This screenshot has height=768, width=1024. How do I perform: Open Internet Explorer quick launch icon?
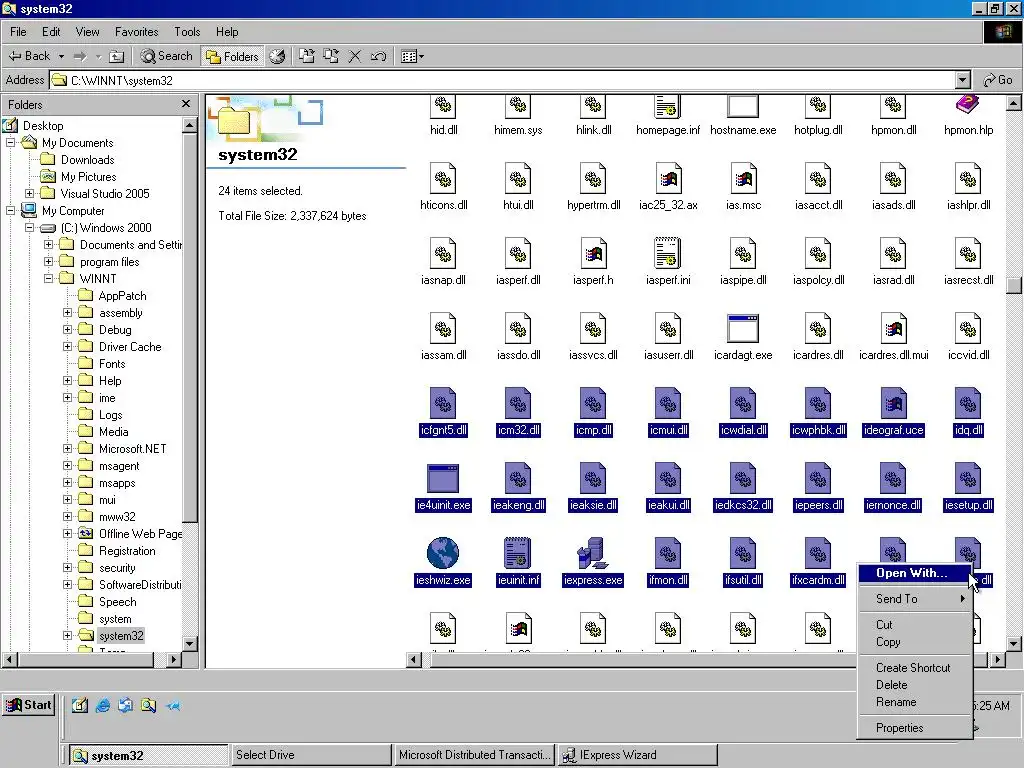tap(103, 705)
